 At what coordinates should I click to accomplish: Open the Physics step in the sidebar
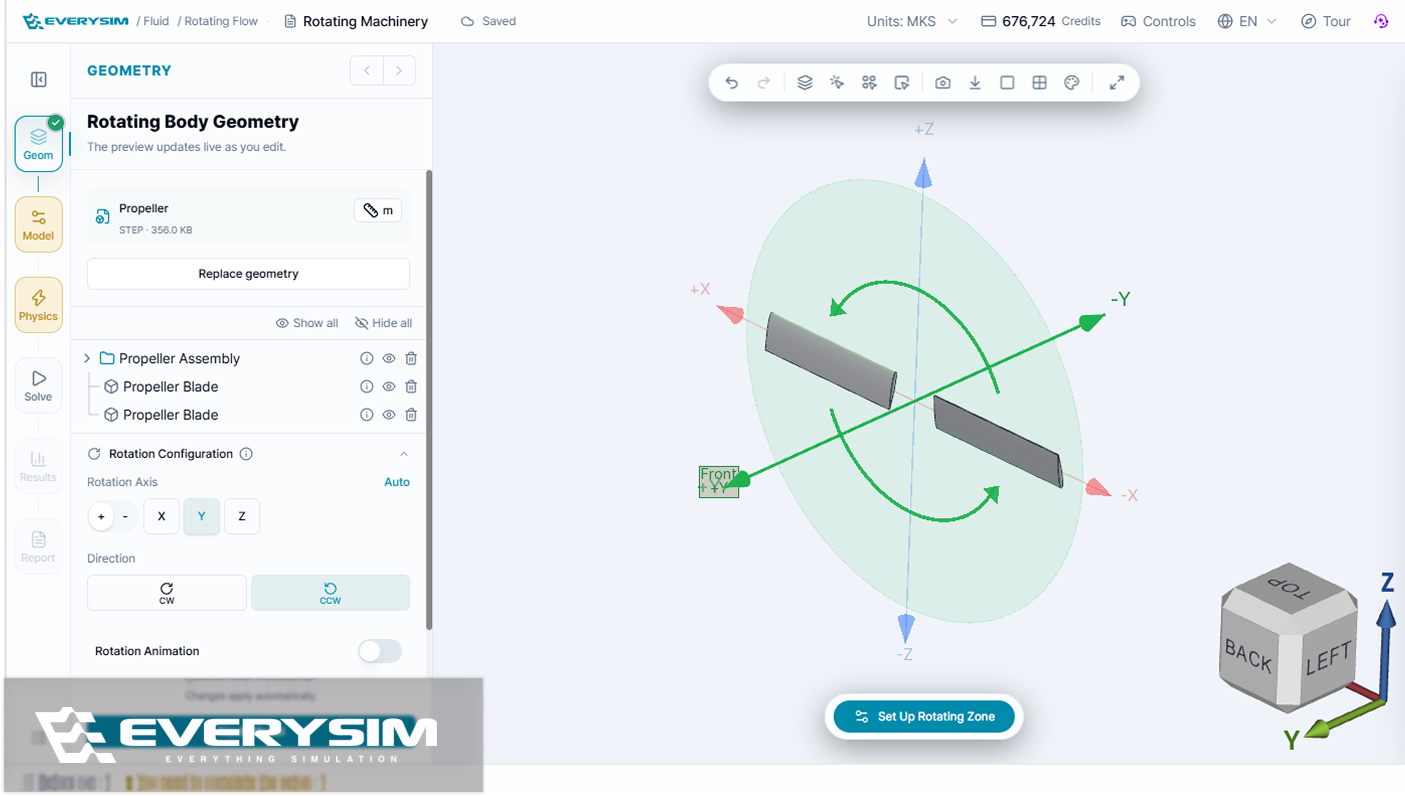pos(39,304)
